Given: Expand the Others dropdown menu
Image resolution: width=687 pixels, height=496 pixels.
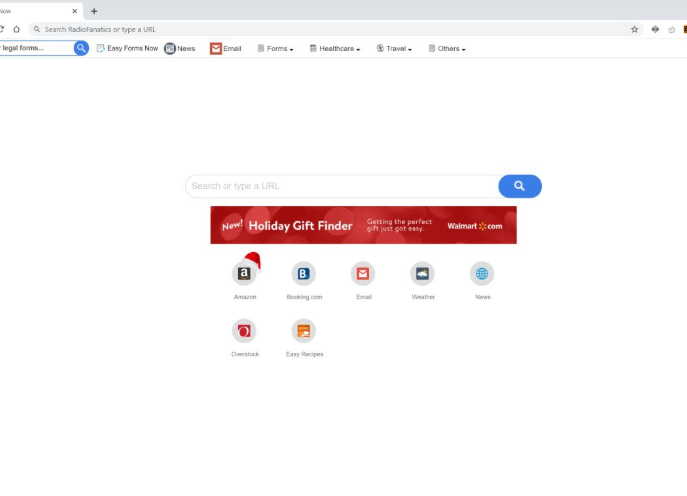Looking at the screenshot, I should coord(447,48).
